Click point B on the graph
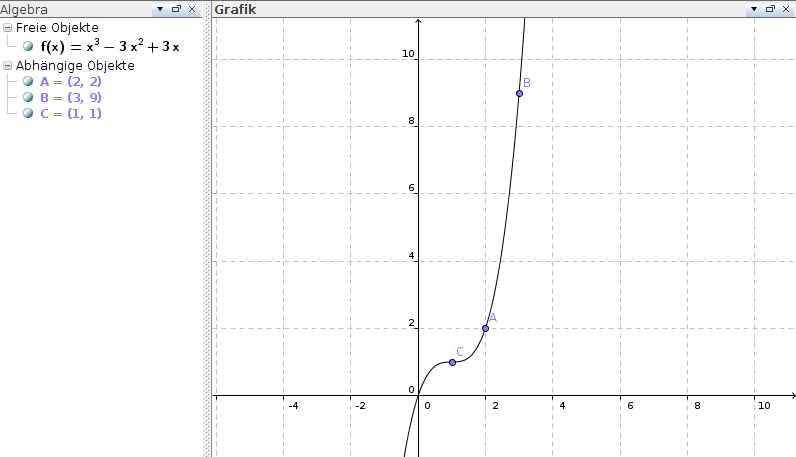This screenshot has height=457, width=796. pyautogui.click(x=519, y=93)
